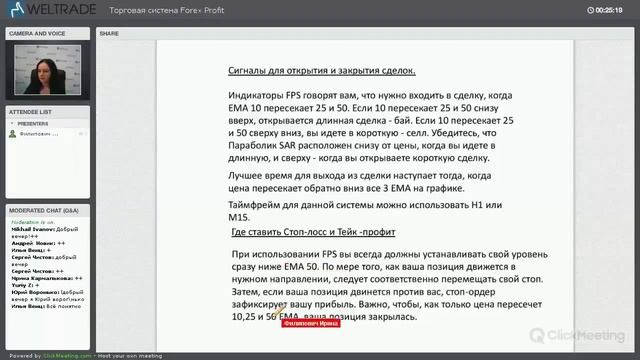Click Yuriy Z's '+' chat message

pyautogui.click(x=25, y=285)
